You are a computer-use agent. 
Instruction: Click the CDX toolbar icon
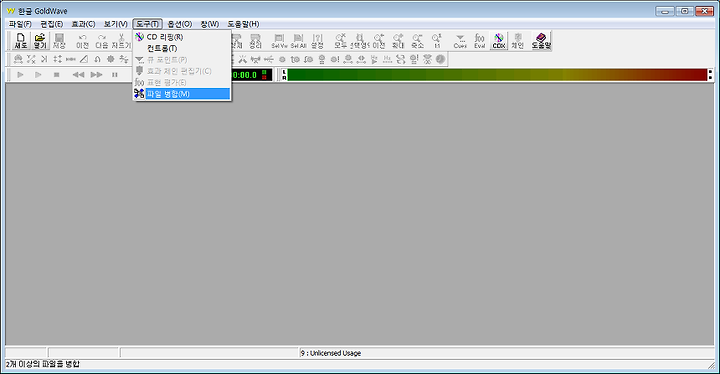[499, 40]
